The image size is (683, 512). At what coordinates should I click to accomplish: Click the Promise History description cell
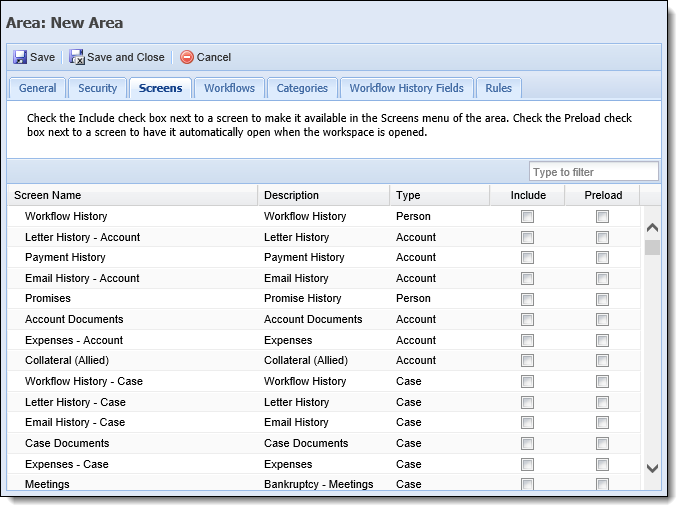303,298
